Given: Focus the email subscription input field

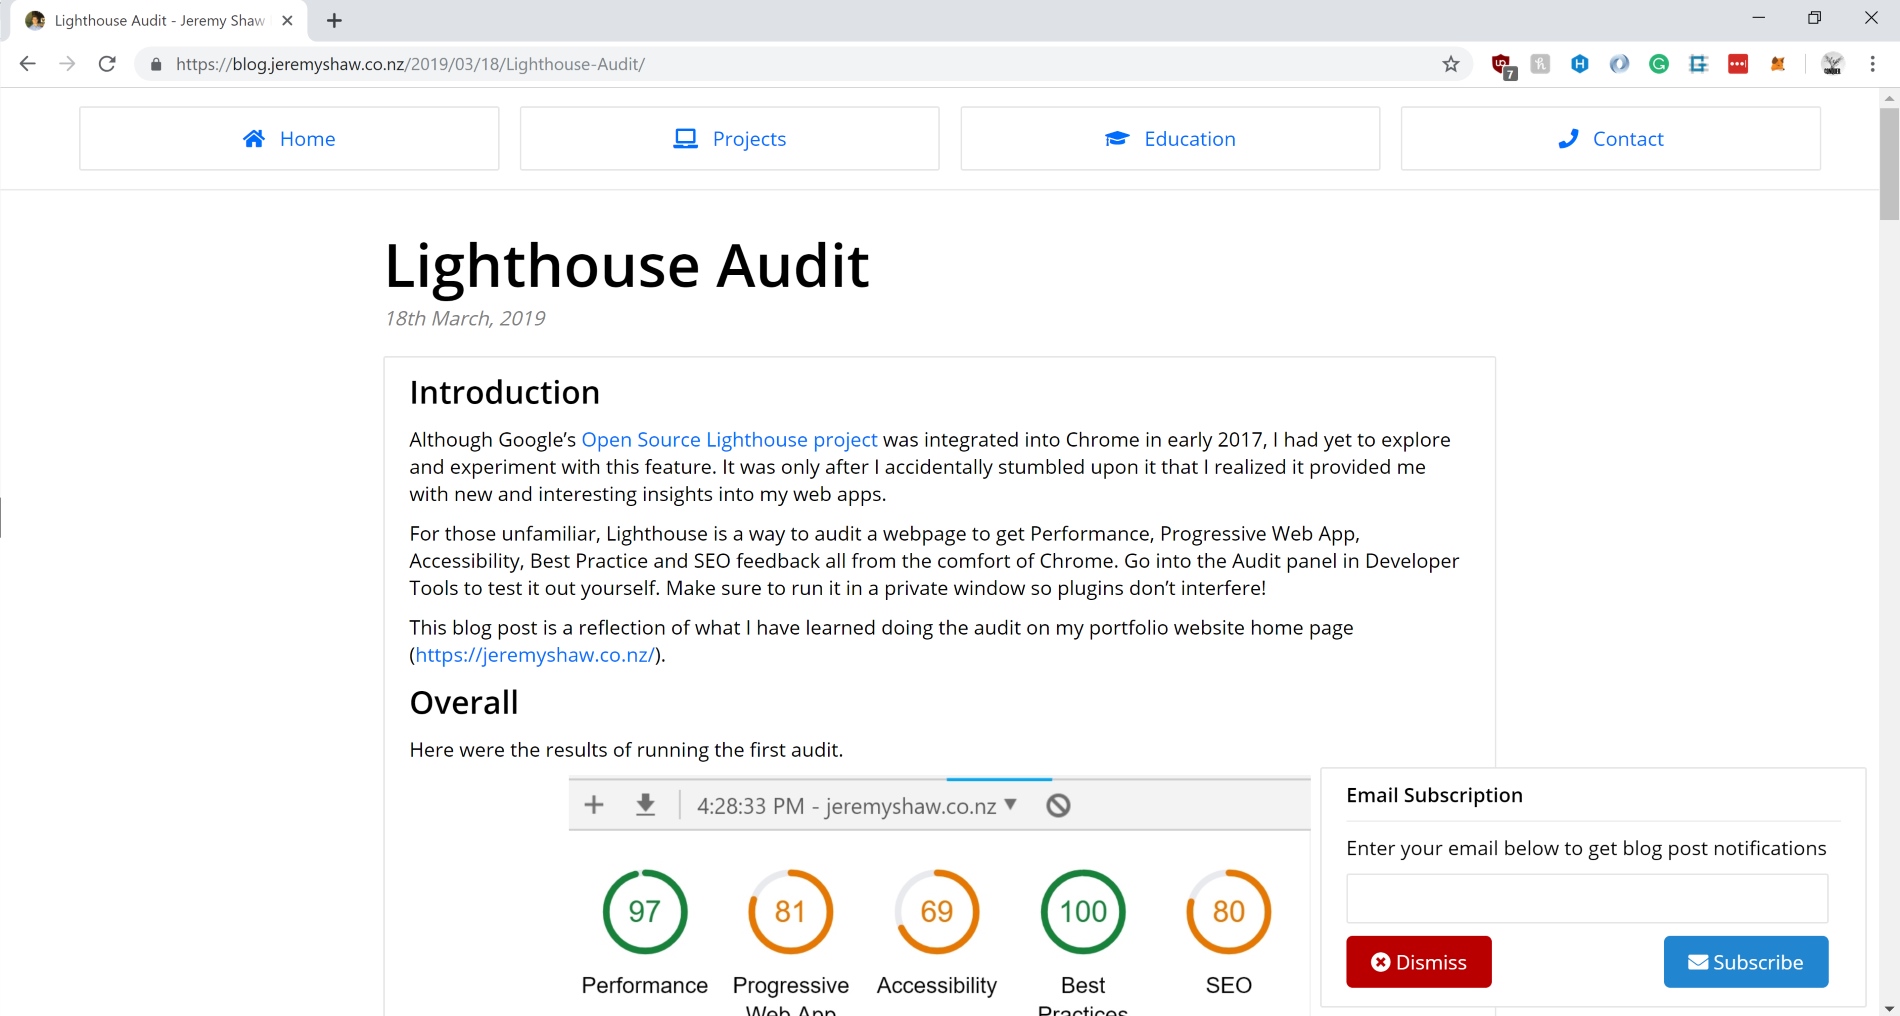Looking at the screenshot, I should (1586, 898).
